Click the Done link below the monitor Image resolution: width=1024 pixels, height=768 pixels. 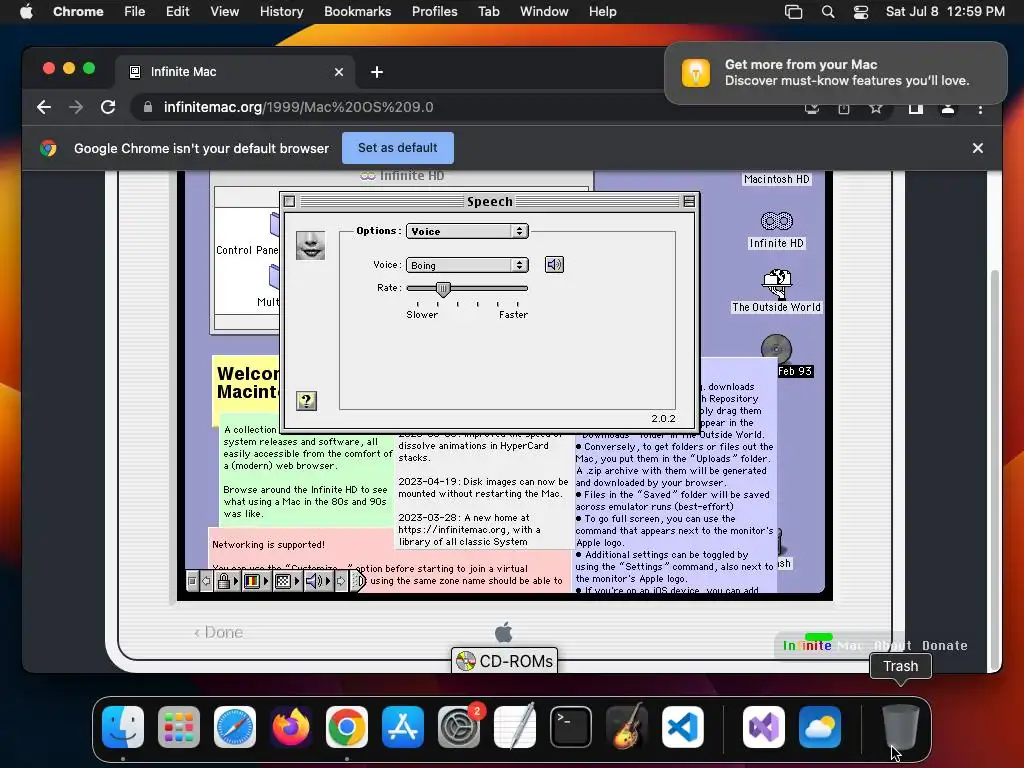(x=219, y=632)
